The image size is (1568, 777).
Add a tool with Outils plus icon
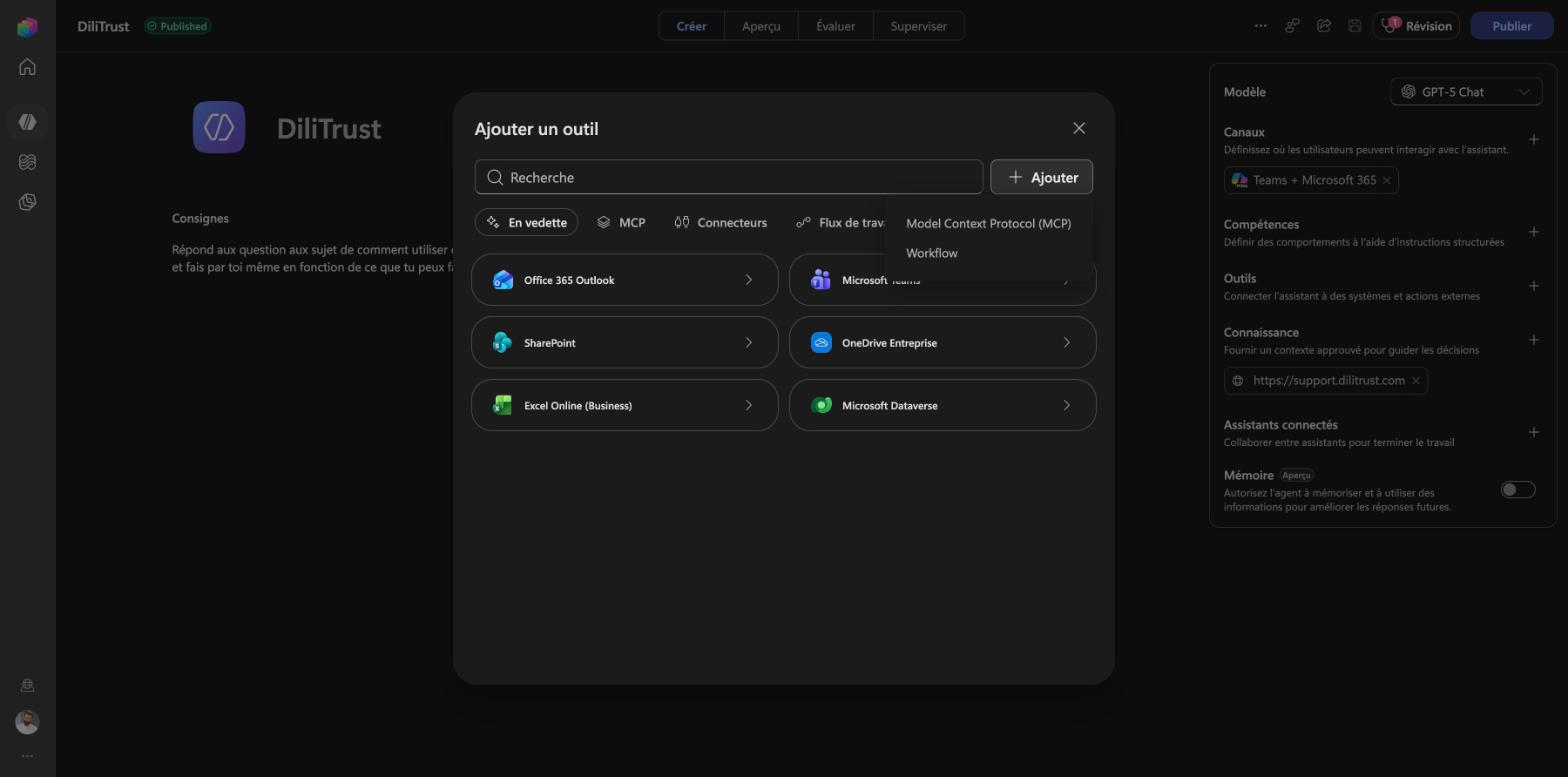pos(1534,286)
